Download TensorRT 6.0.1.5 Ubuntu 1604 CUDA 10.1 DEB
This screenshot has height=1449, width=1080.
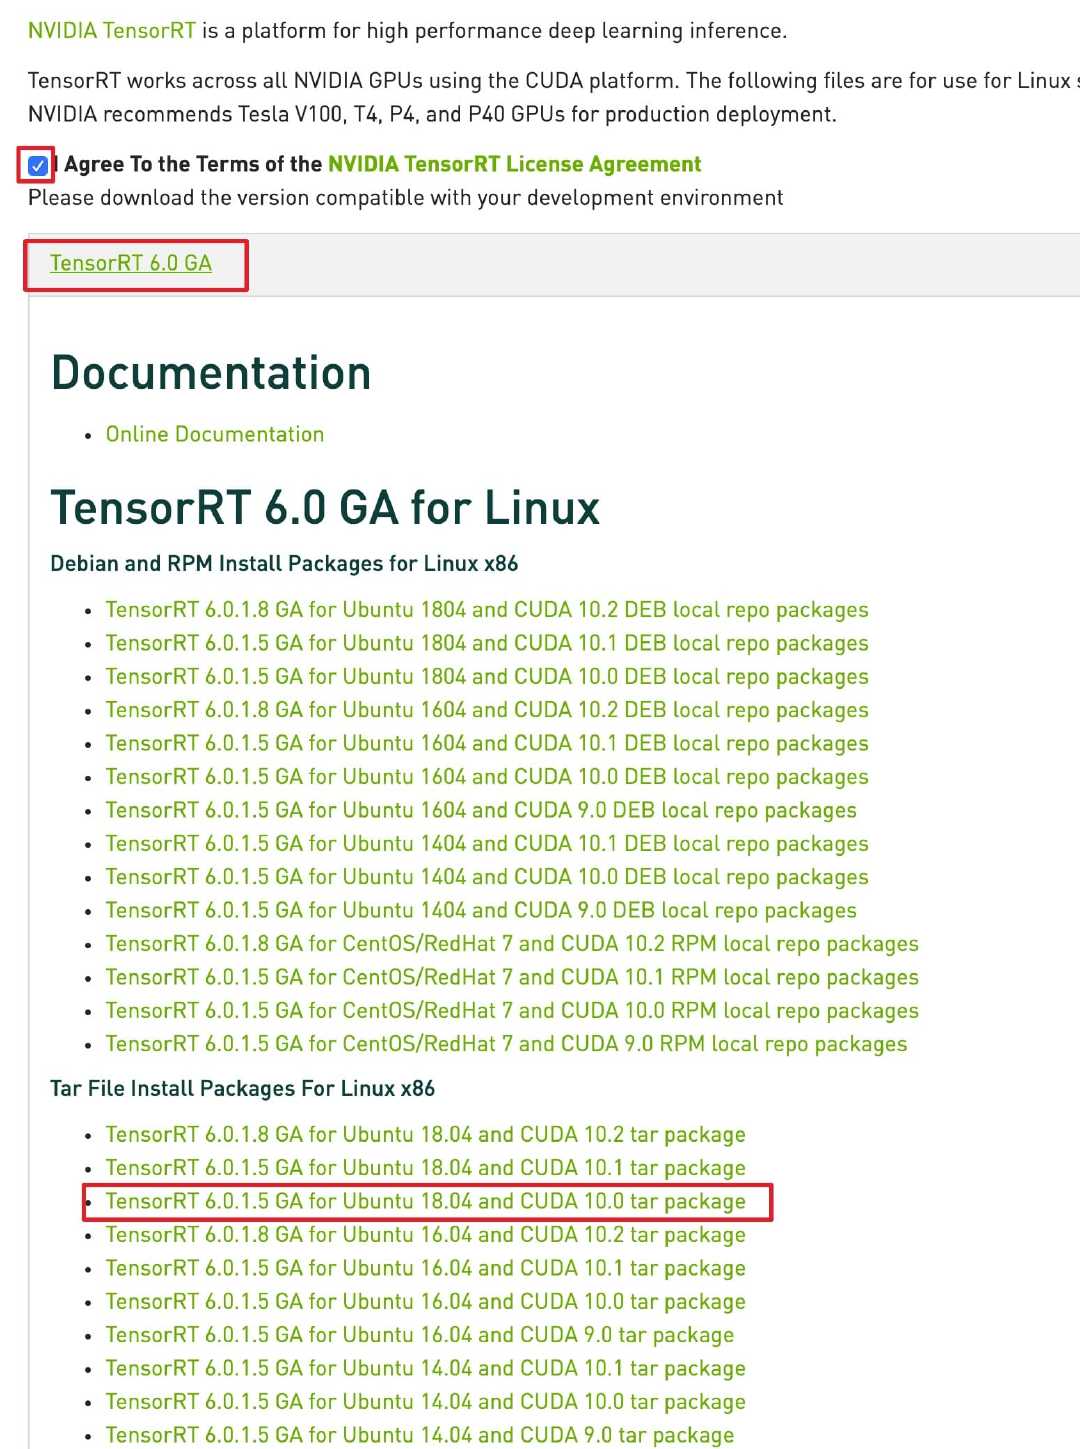pyautogui.click(x=487, y=744)
